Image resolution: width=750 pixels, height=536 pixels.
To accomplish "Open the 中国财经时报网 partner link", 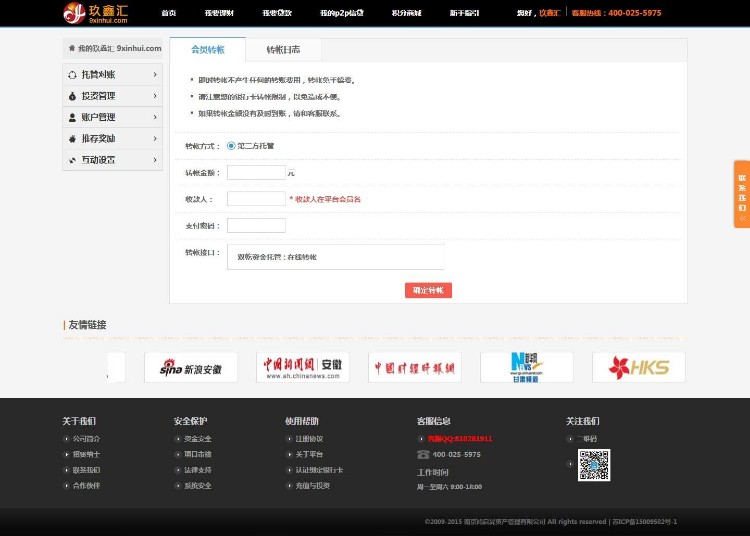I will click(415, 367).
